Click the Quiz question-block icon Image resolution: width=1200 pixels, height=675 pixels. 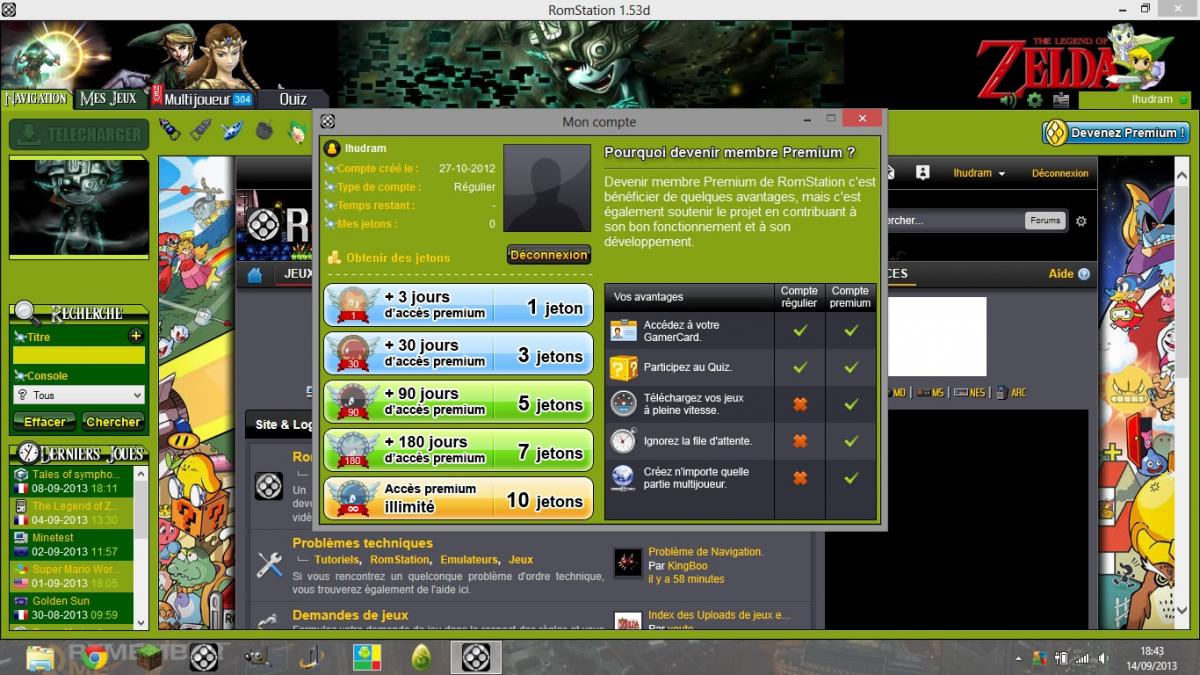pyautogui.click(x=624, y=367)
